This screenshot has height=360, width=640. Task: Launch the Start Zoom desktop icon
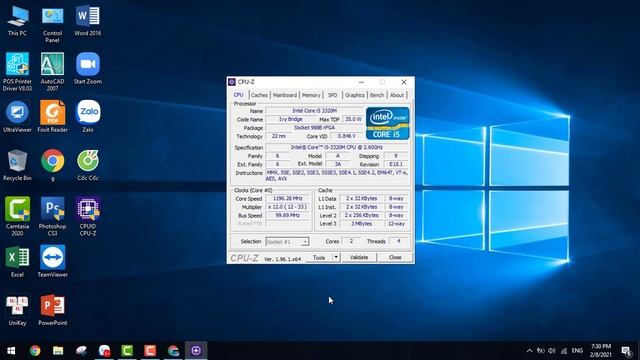click(x=88, y=69)
